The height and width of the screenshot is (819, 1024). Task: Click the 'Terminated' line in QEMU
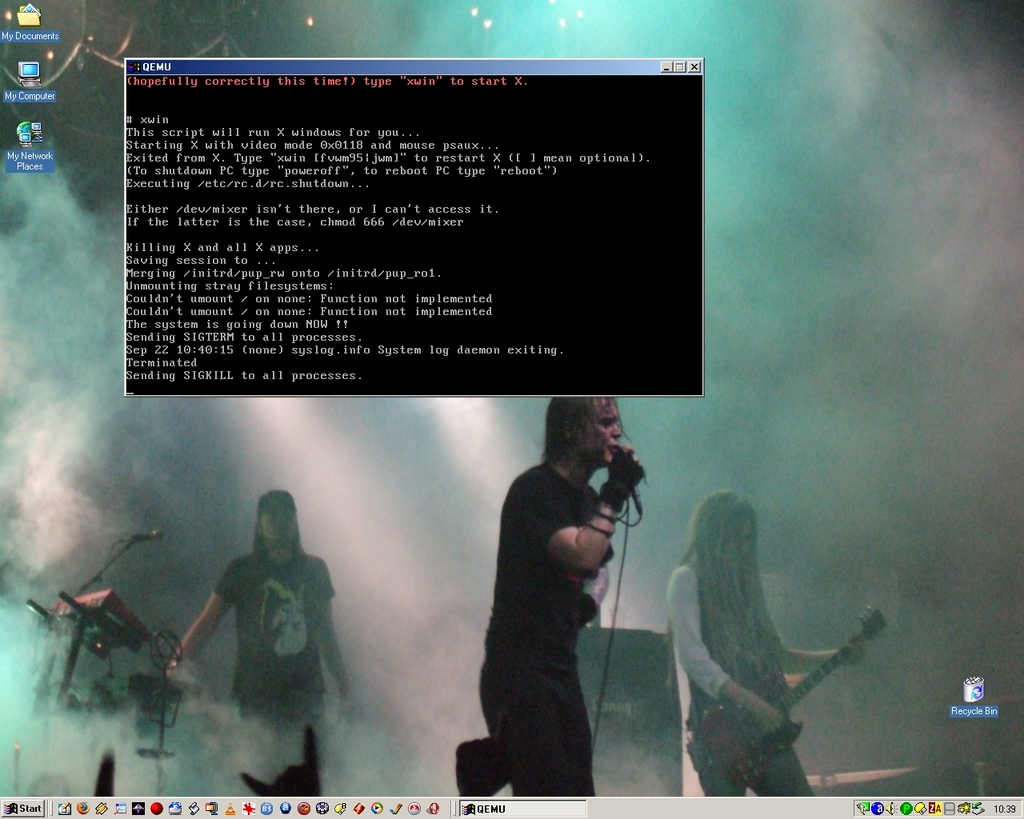click(x=161, y=362)
